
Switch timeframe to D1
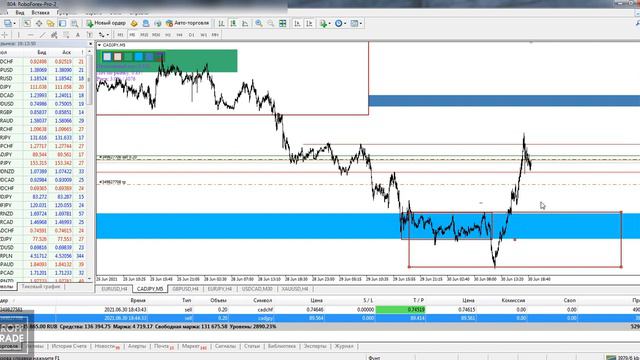[191, 35]
